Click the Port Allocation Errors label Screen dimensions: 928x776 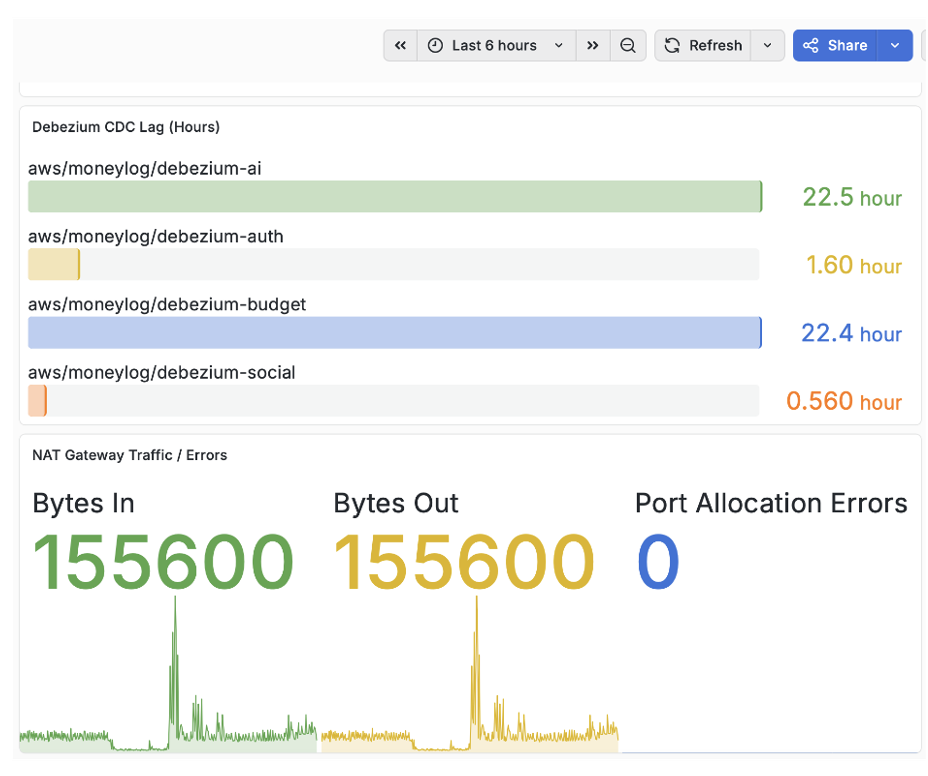click(x=771, y=503)
